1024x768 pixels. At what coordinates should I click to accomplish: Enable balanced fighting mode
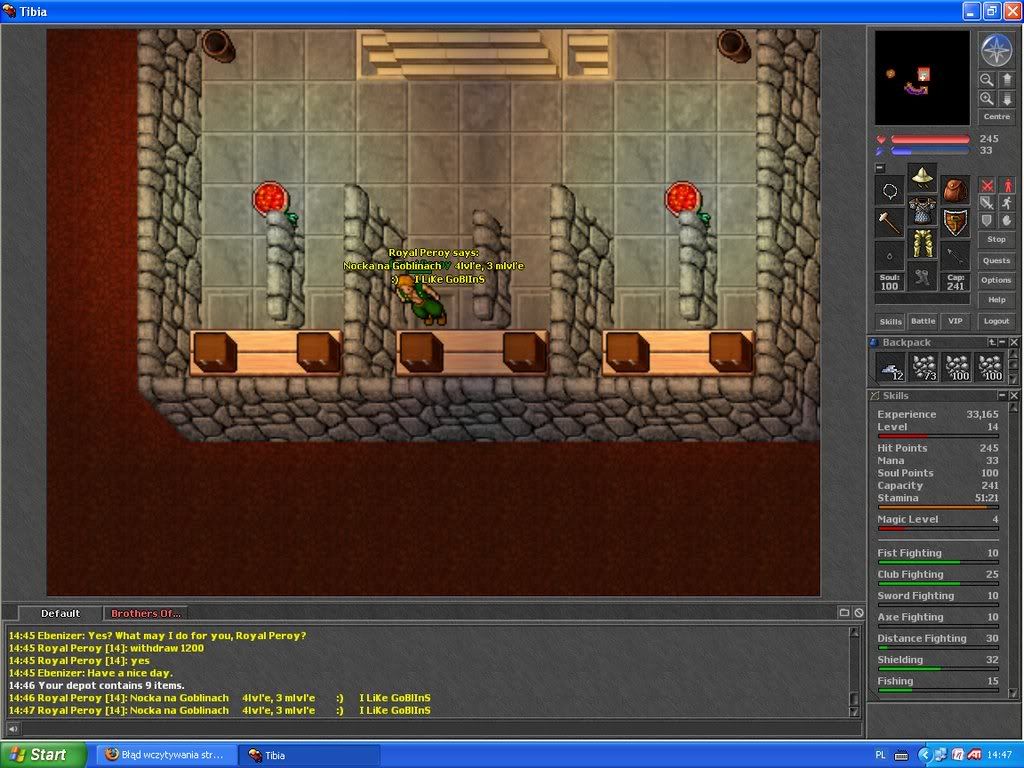[987, 203]
